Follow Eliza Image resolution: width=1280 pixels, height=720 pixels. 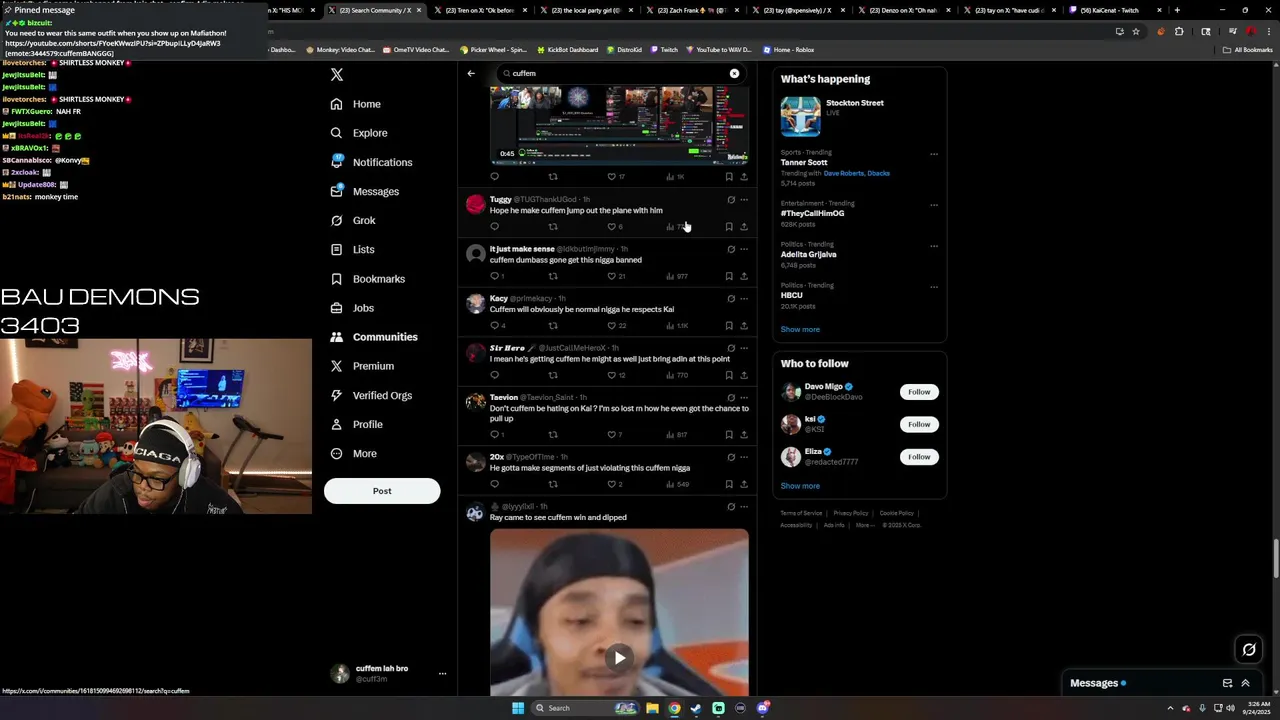[x=919, y=457]
